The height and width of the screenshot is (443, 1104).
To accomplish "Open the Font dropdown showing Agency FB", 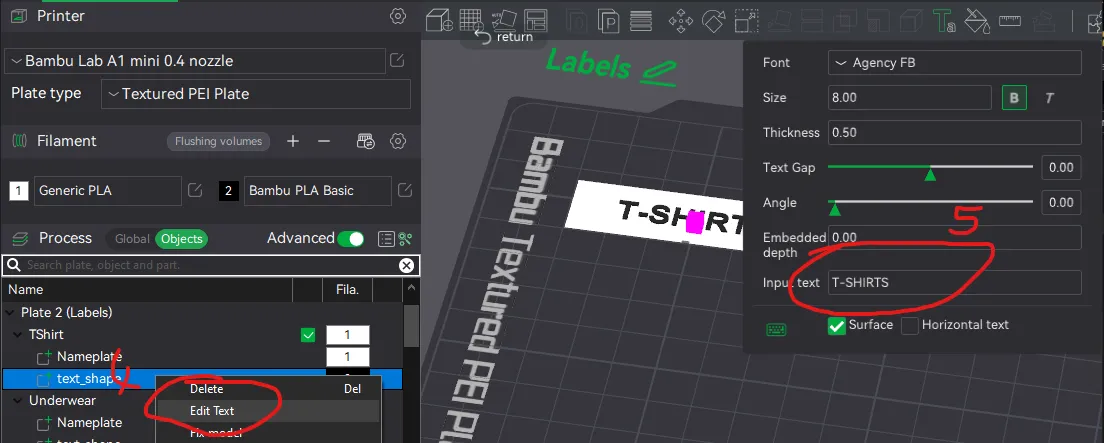I will click(x=955, y=63).
